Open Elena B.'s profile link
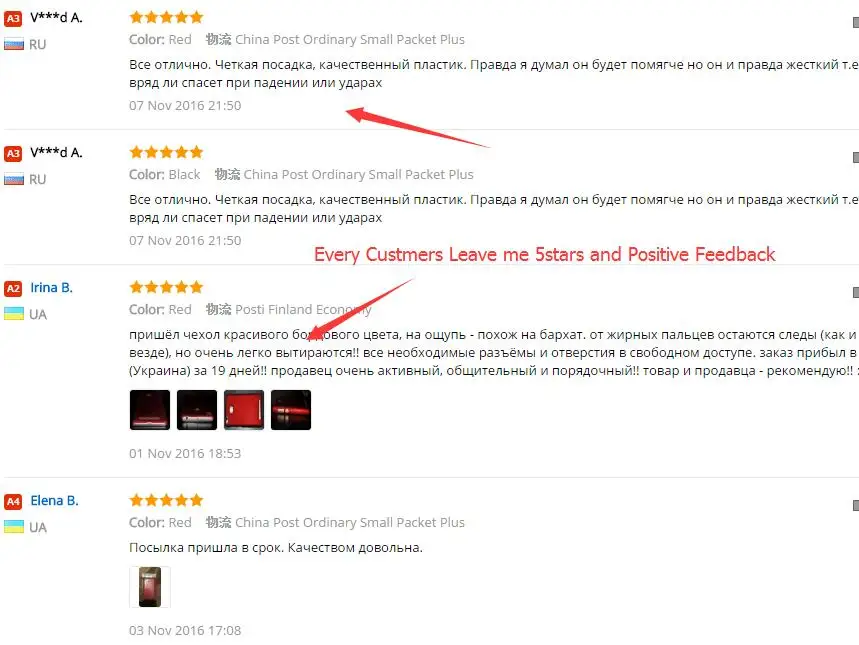 tap(54, 501)
